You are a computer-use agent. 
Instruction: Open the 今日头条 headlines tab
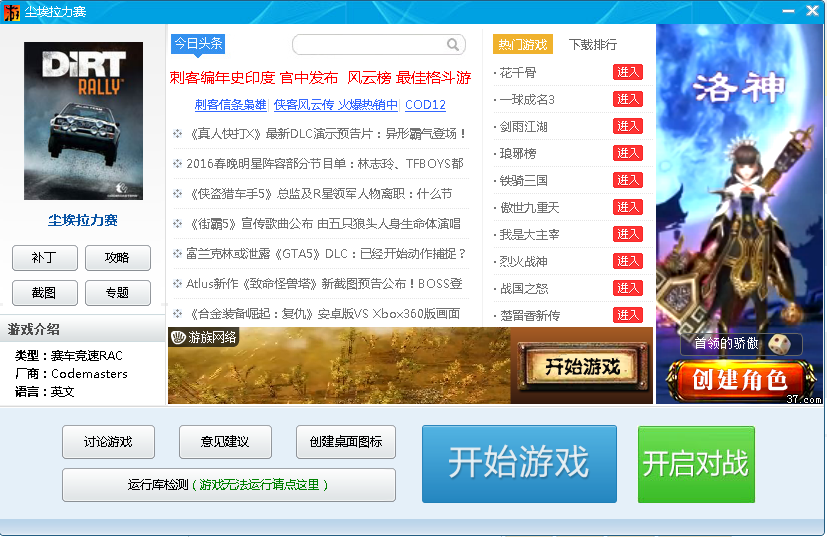point(198,44)
